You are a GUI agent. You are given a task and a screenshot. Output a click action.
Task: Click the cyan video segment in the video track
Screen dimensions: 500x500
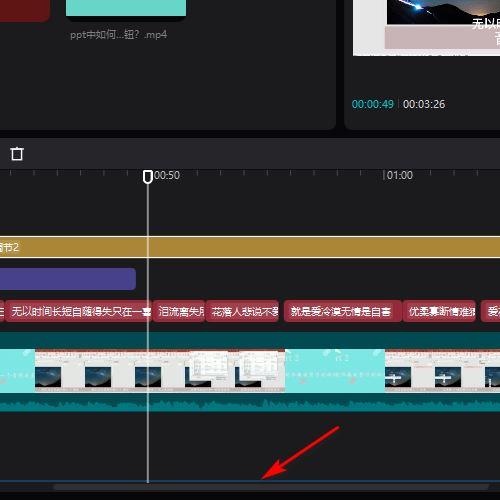pyautogui.click(x=335, y=370)
